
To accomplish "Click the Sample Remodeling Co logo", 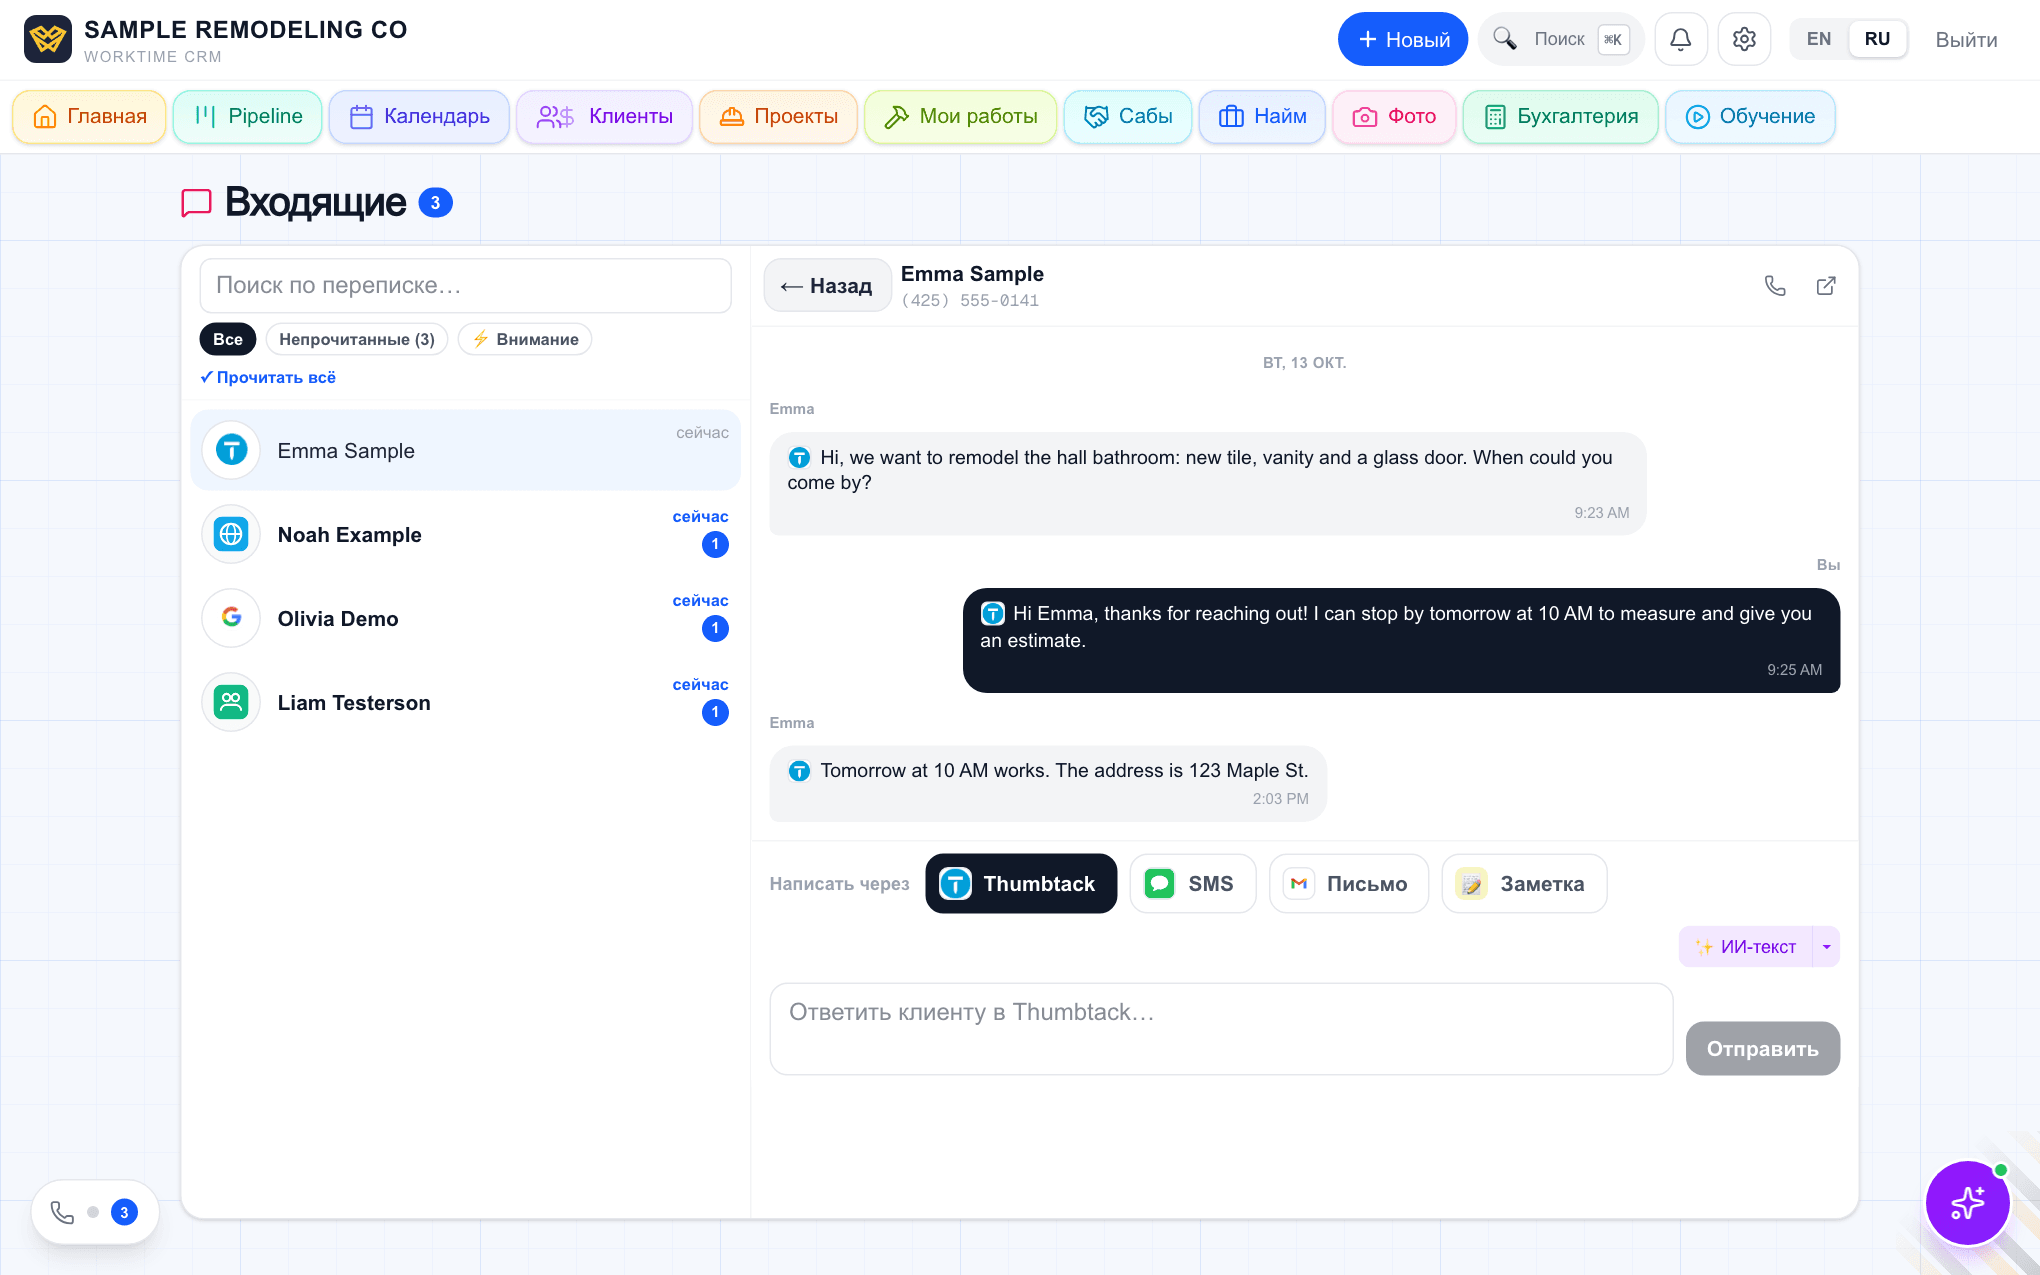I will [48, 39].
